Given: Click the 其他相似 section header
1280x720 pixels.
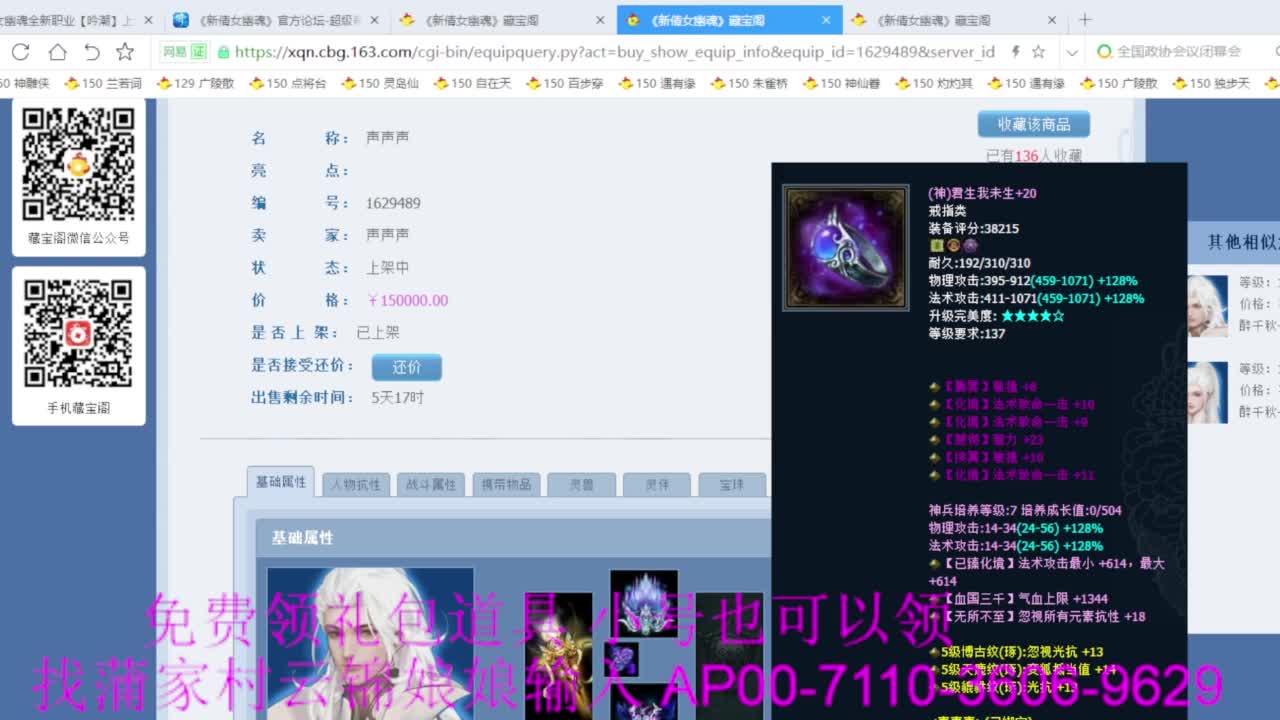Looking at the screenshot, I should click(1243, 242).
